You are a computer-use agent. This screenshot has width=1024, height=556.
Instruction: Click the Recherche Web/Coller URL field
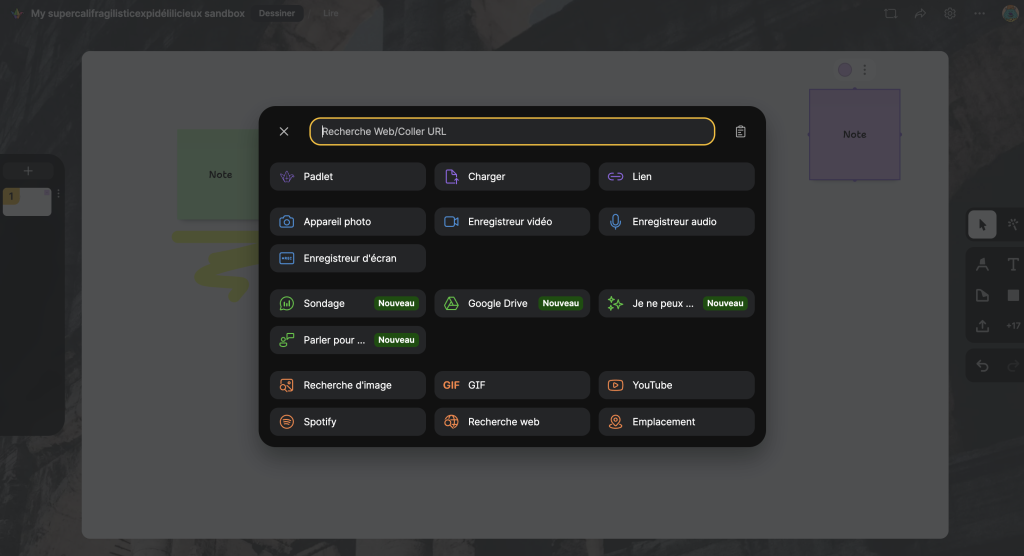tap(512, 131)
